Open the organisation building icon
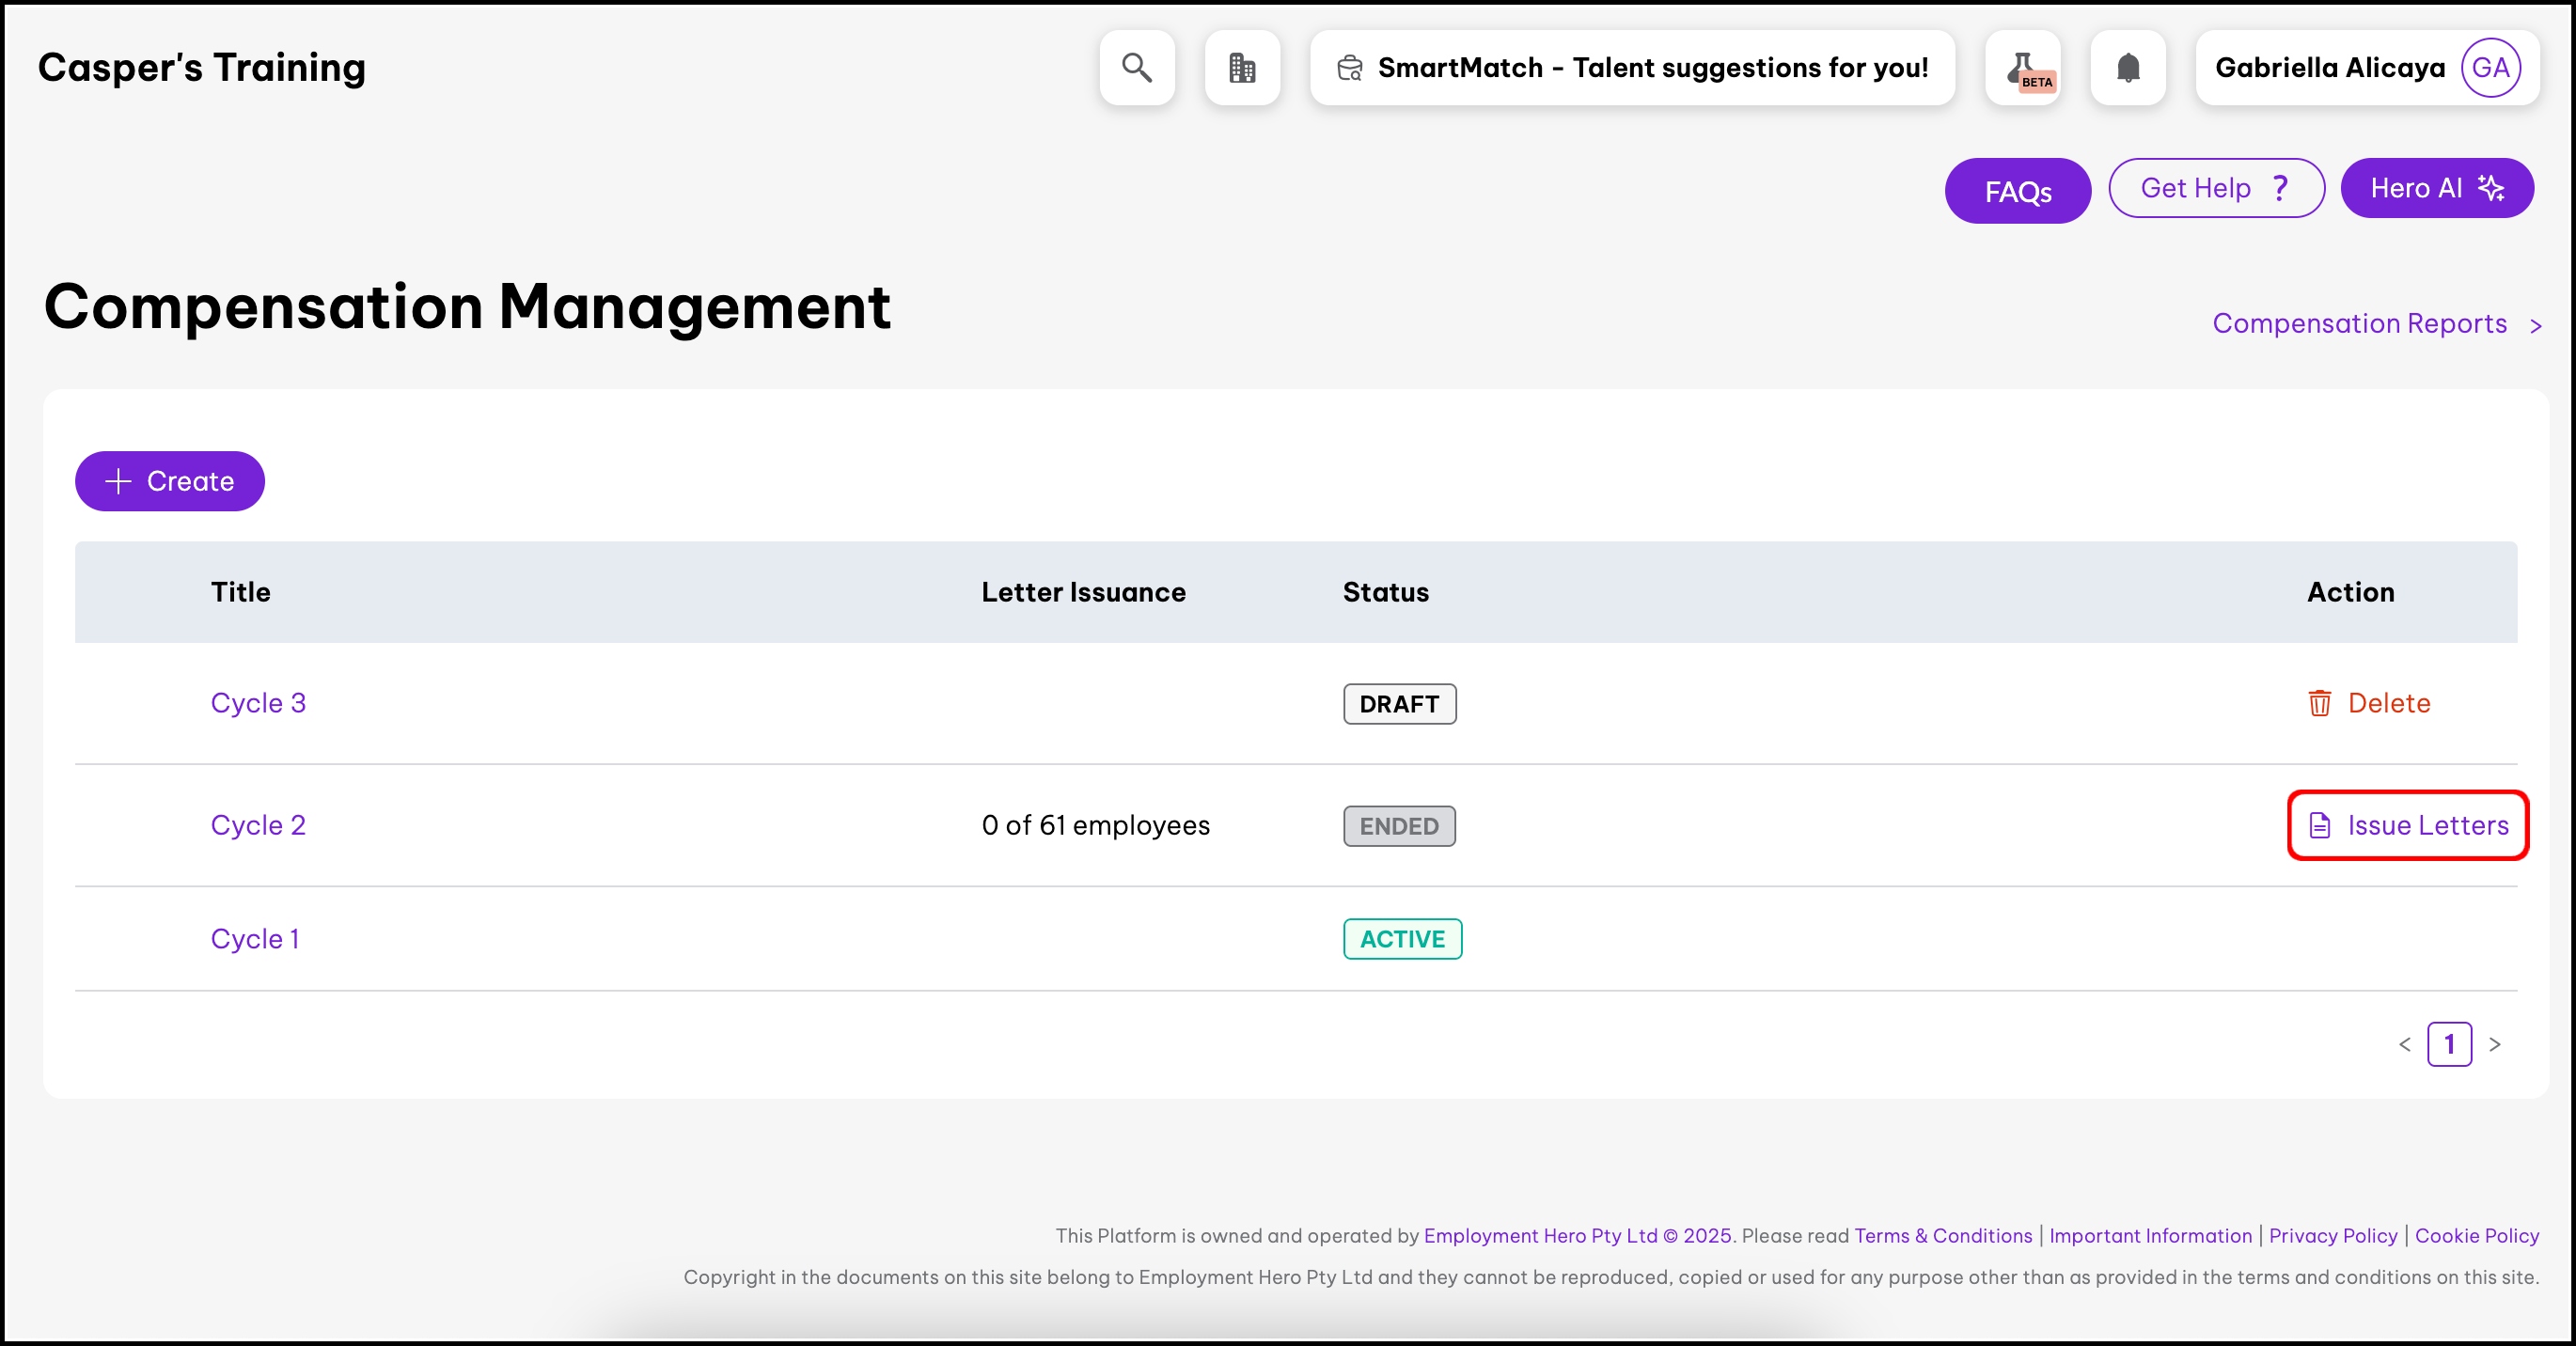Viewport: 2576px width, 1346px height. click(1242, 68)
